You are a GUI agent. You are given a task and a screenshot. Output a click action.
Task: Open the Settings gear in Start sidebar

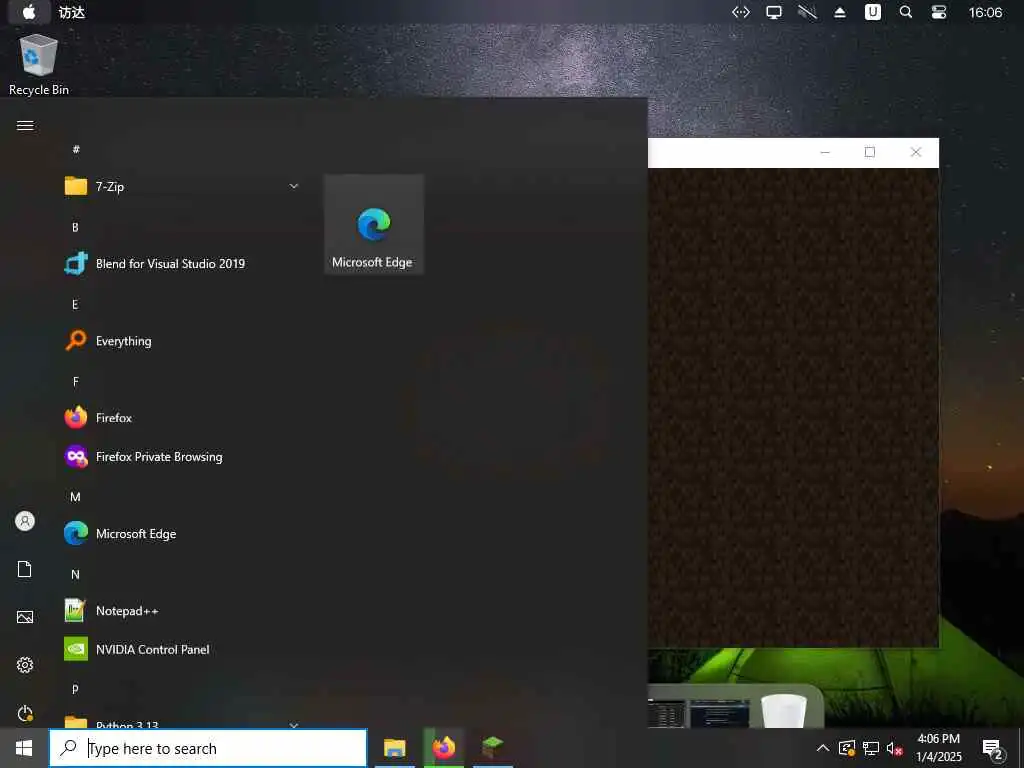25,665
